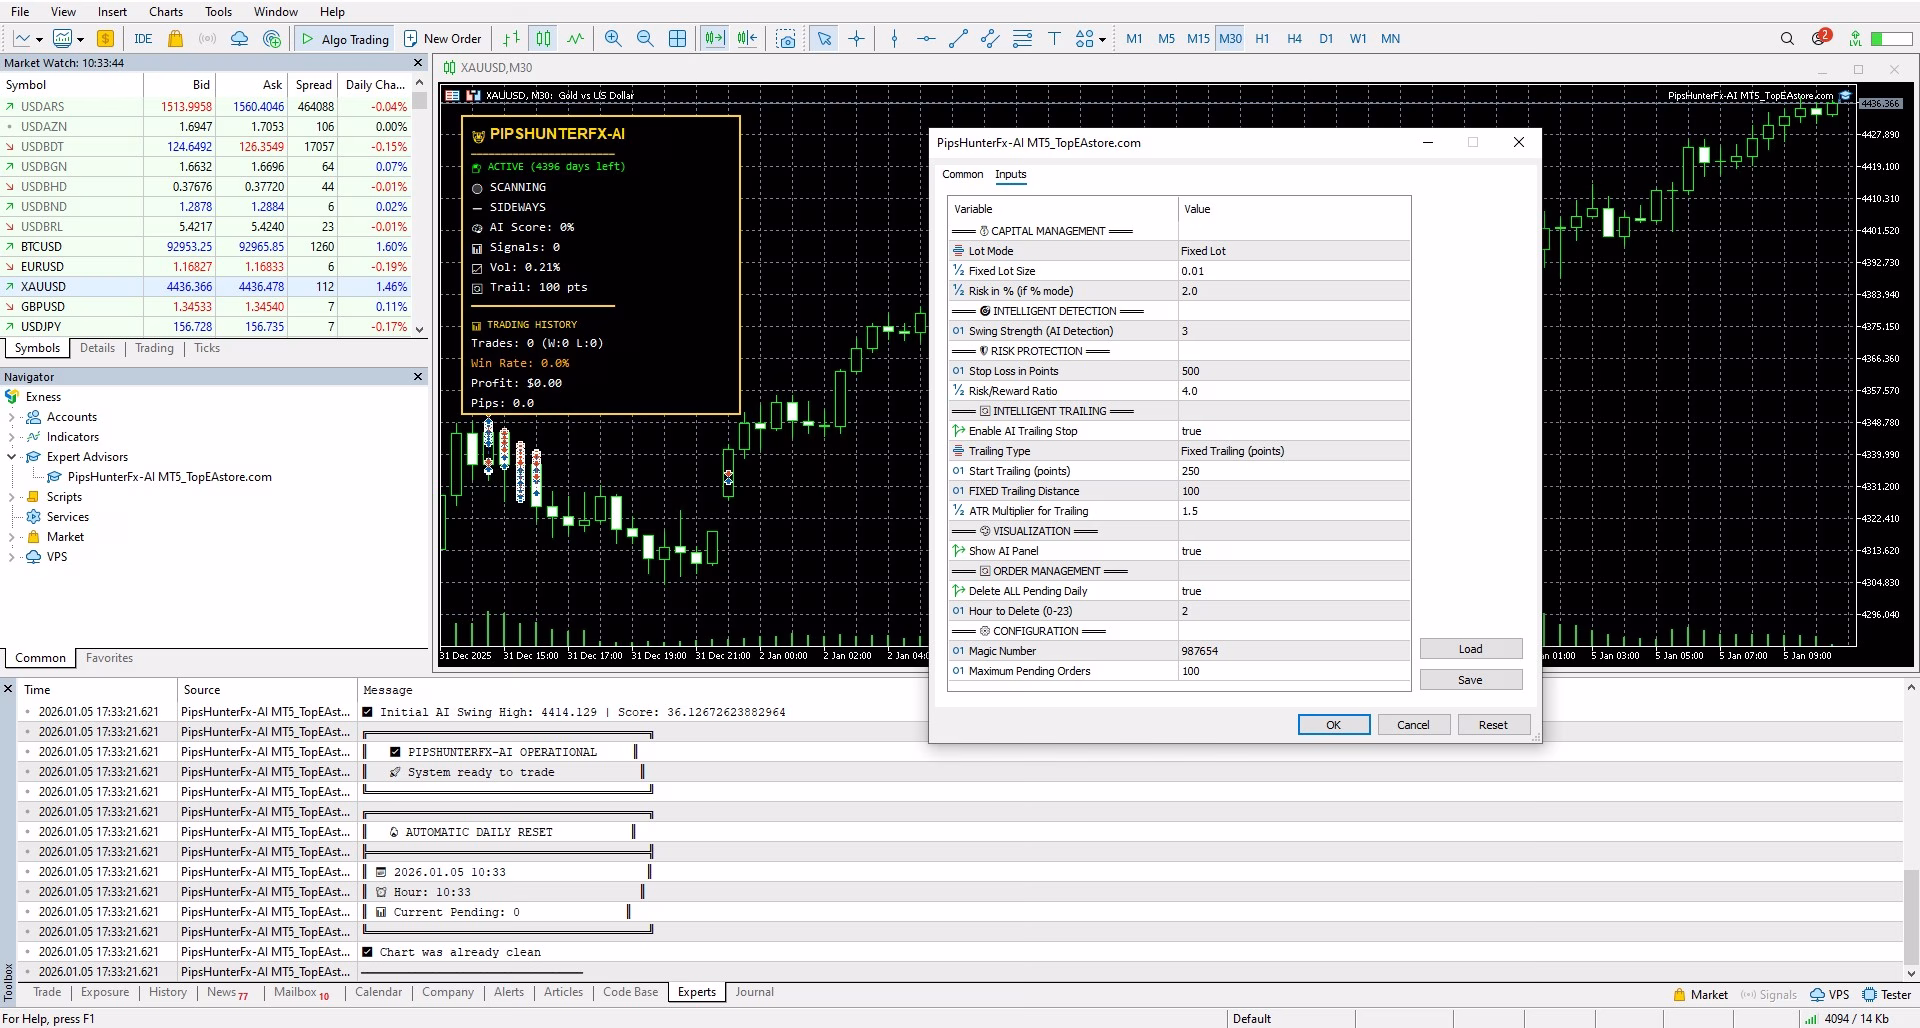Switch to the Ticks tab in Market Watch
Screen dimensions: 1920x1028
click(x=207, y=348)
